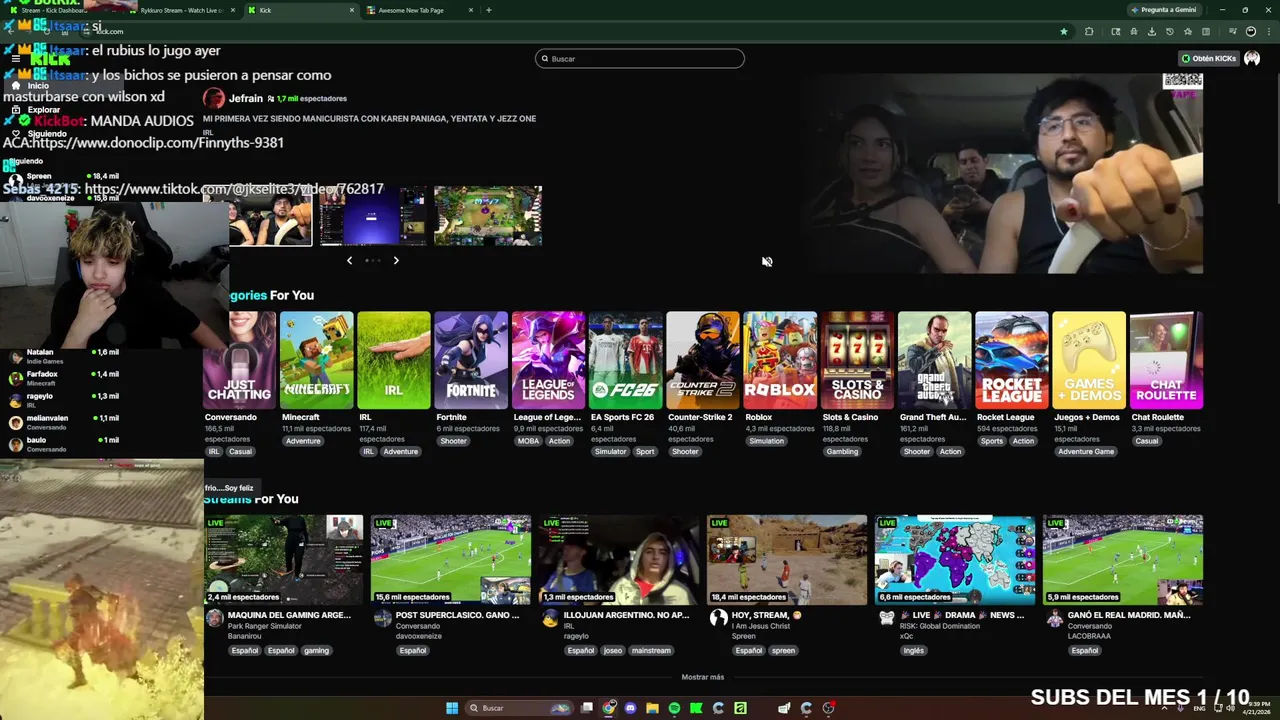
Task: Switch to Awesome New Tab Page tab
Action: click(418, 10)
